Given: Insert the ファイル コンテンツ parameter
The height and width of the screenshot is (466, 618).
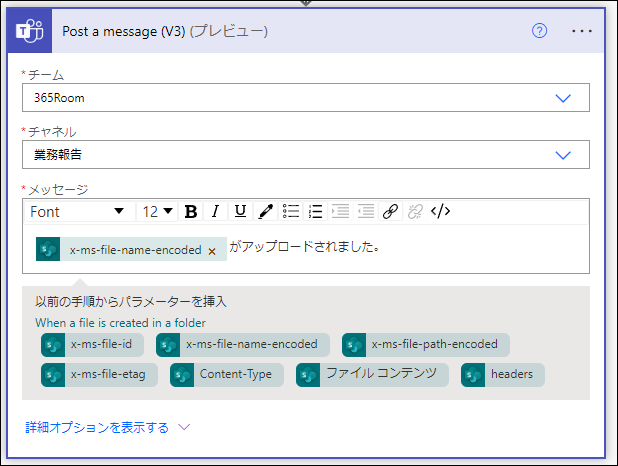Looking at the screenshot, I should click(x=372, y=375).
